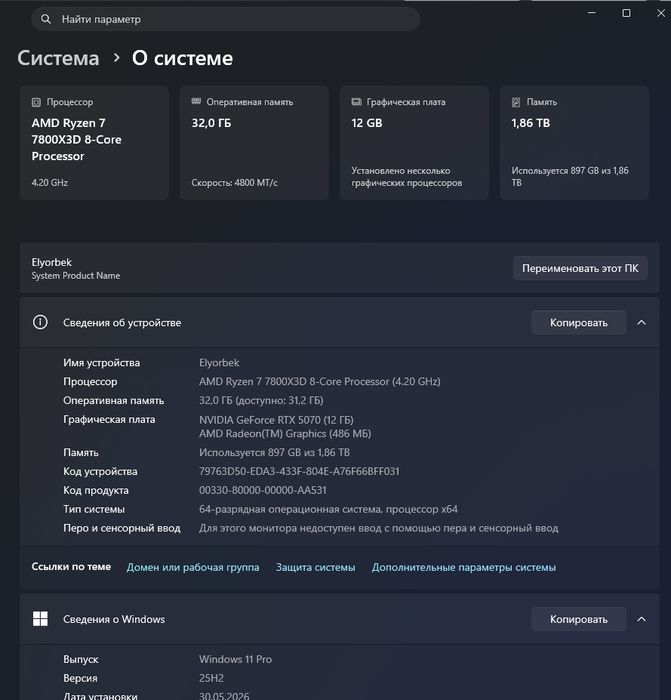The height and width of the screenshot is (700, 671).
Task: Collapse the 'Сведения о Windows' section chevron
Action: 642,619
